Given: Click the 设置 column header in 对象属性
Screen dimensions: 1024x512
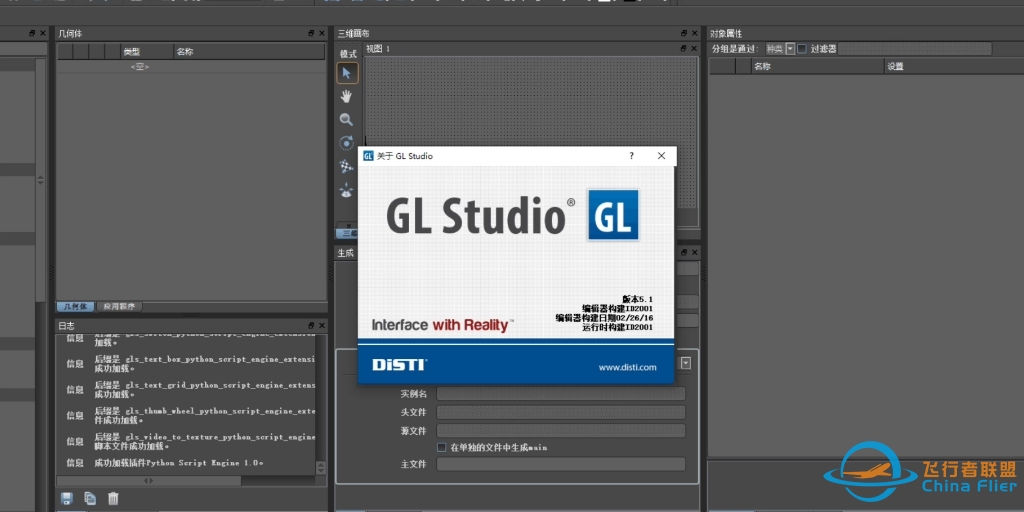Looking at the screenshot, I should (954, 66).
